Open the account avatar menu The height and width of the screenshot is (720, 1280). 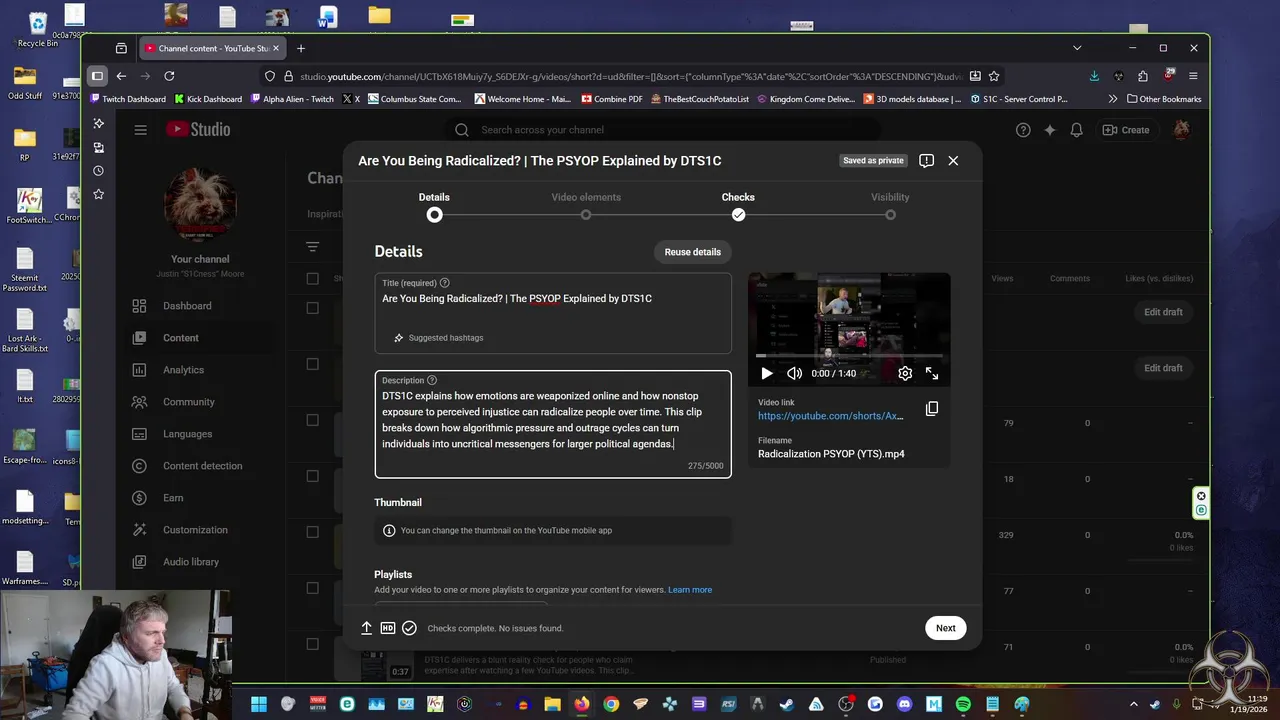1181,130
